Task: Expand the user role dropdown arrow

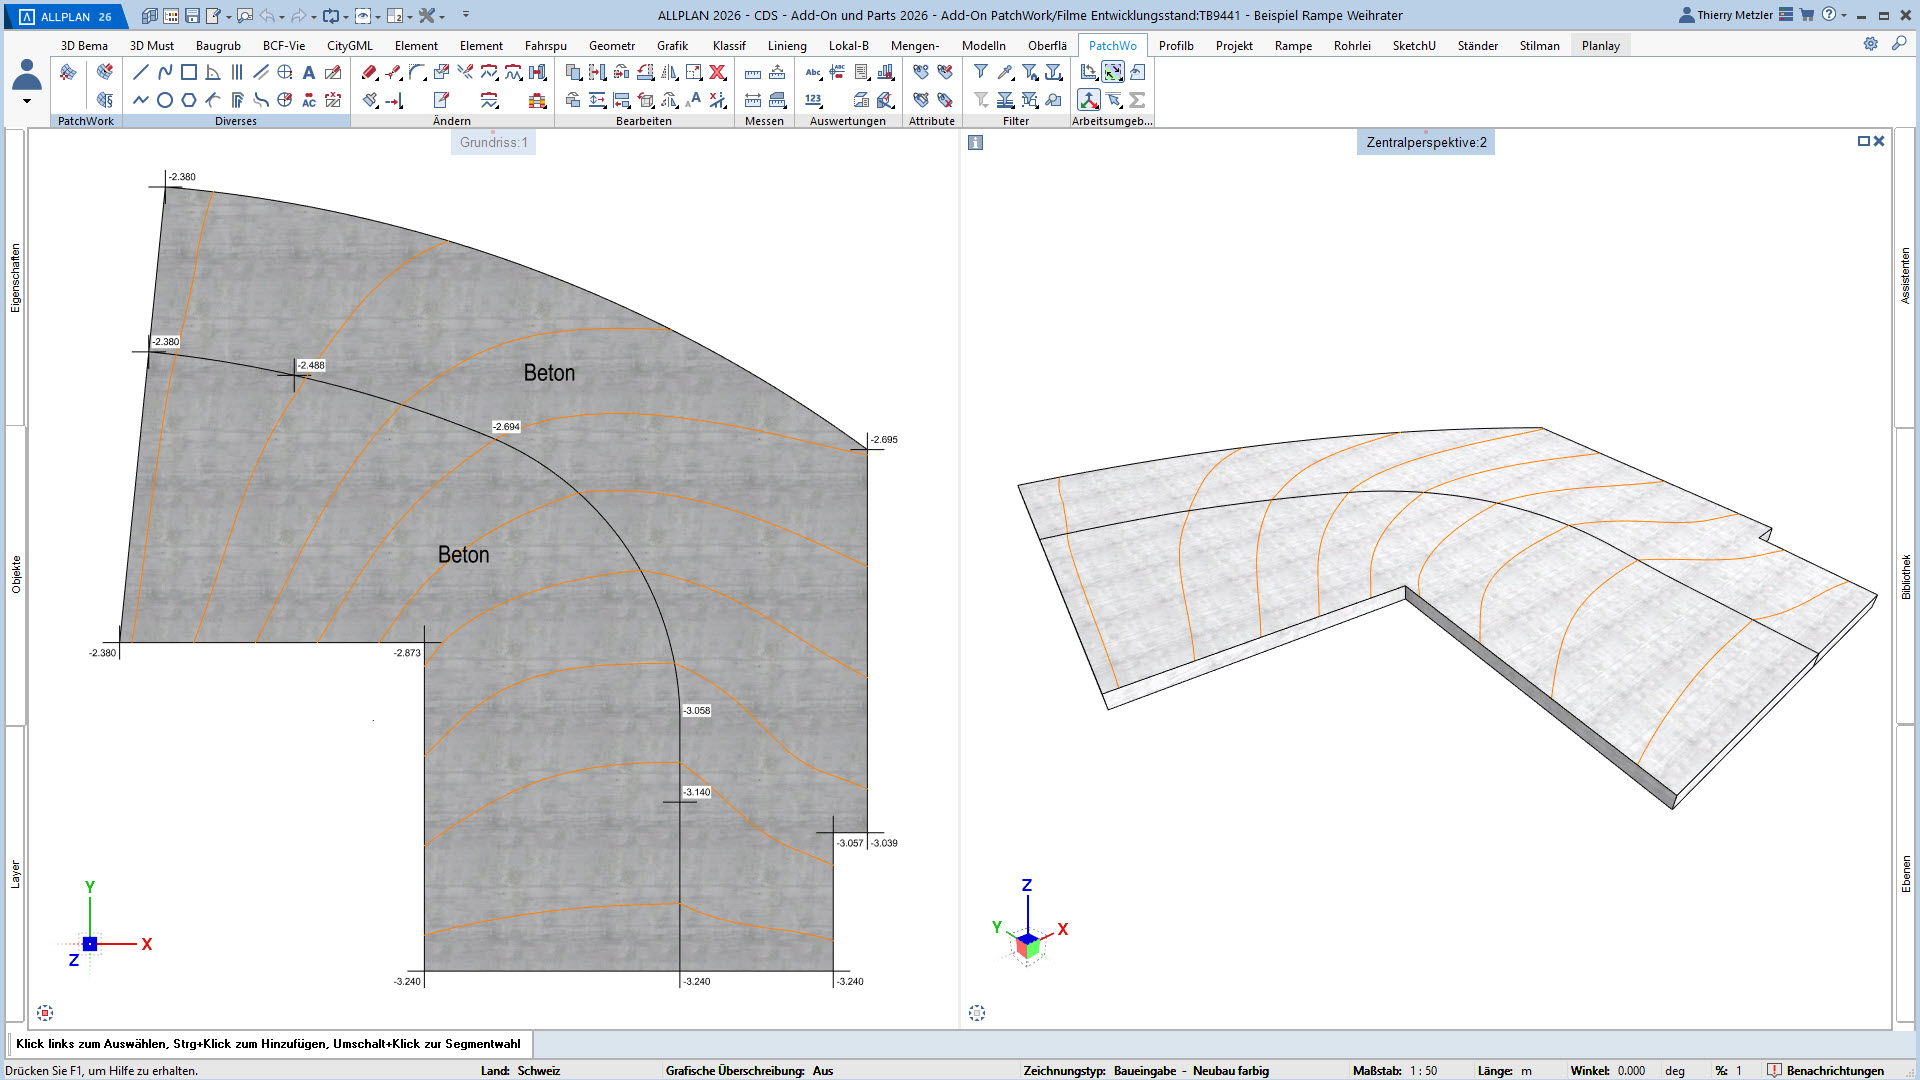Action: [x=27, y=101]
